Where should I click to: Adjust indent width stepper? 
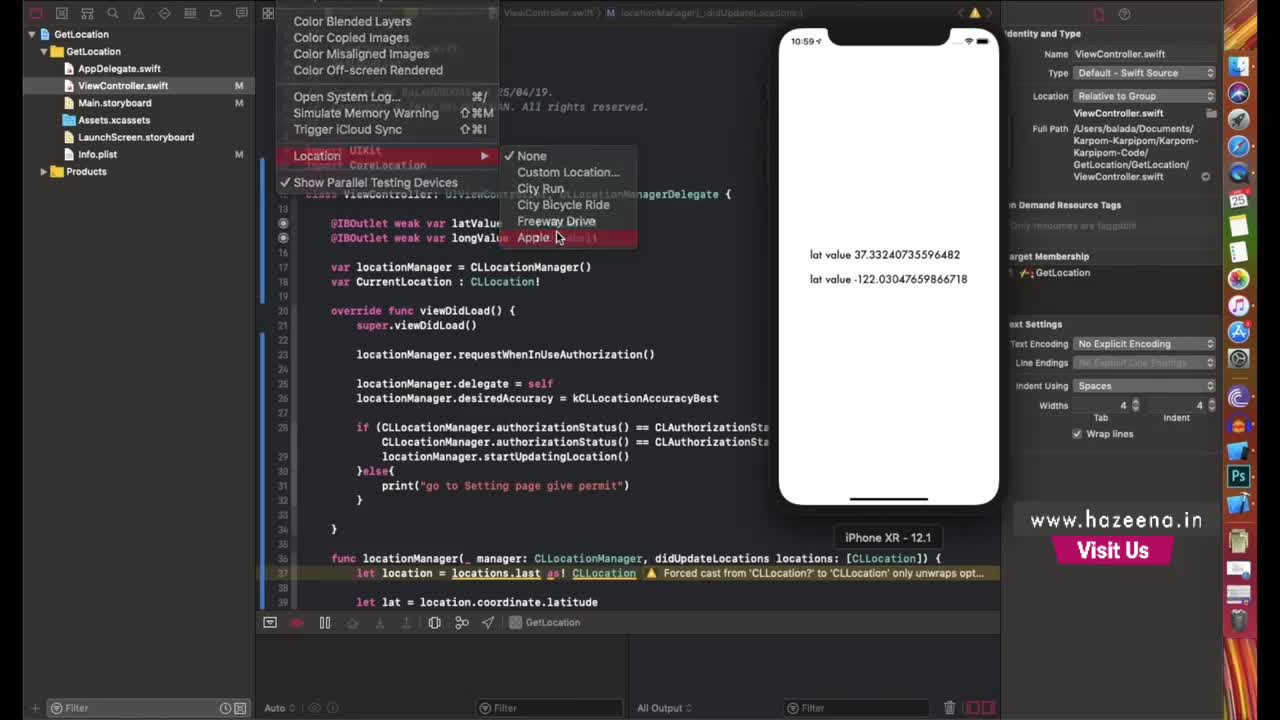point(1213,406)
